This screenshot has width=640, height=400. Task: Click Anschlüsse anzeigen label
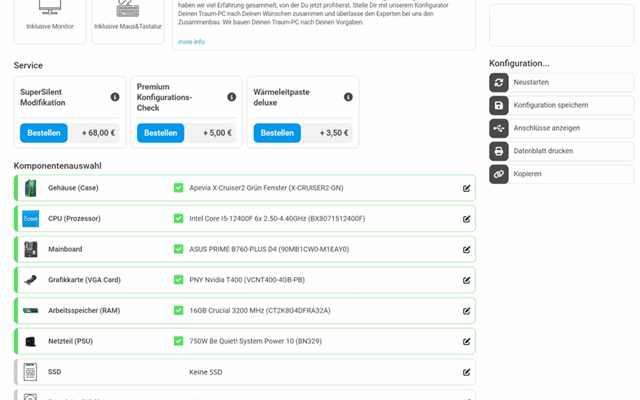pos(547,128)
